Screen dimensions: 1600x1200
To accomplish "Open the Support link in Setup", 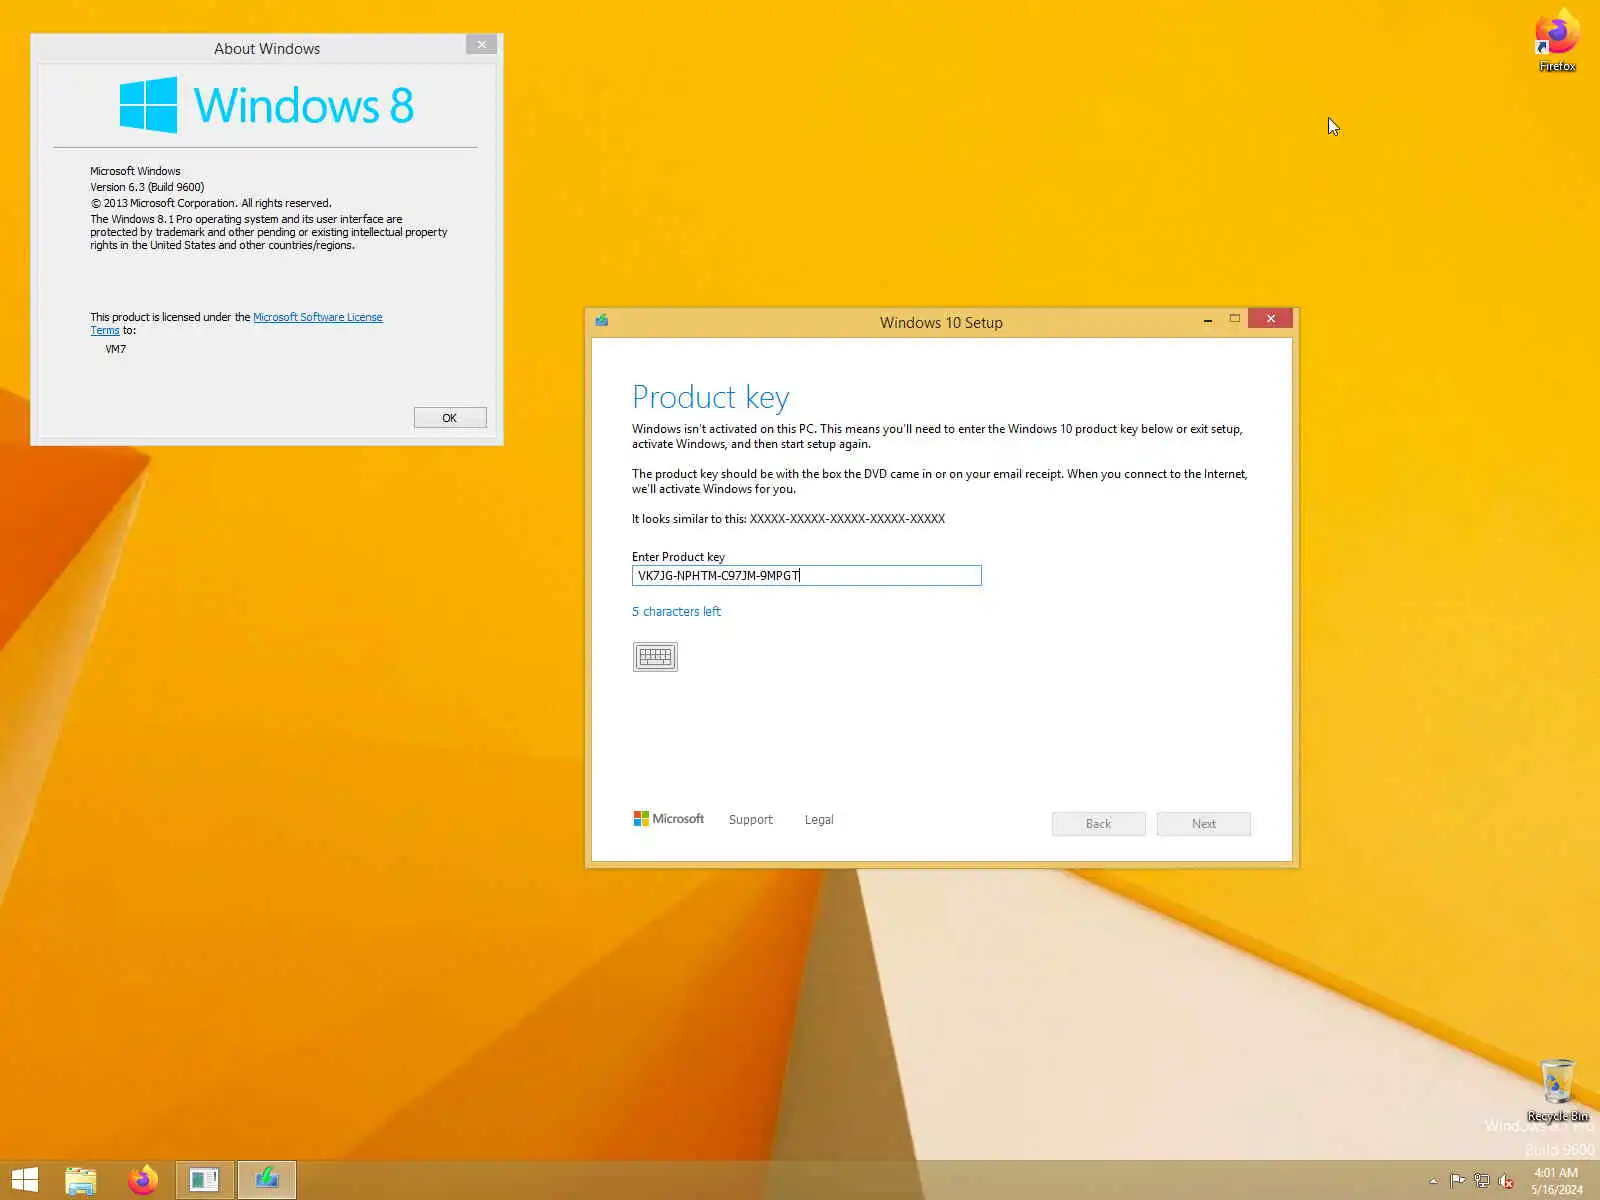I will point(751,820).
